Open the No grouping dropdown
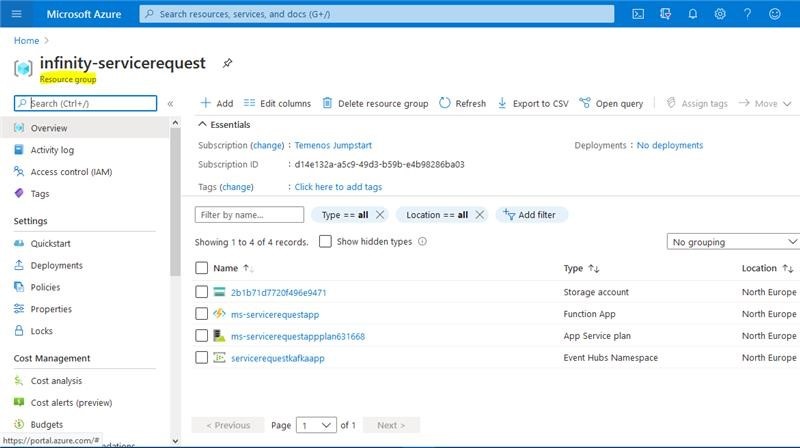The image size is (800, 448). [733, 242]
